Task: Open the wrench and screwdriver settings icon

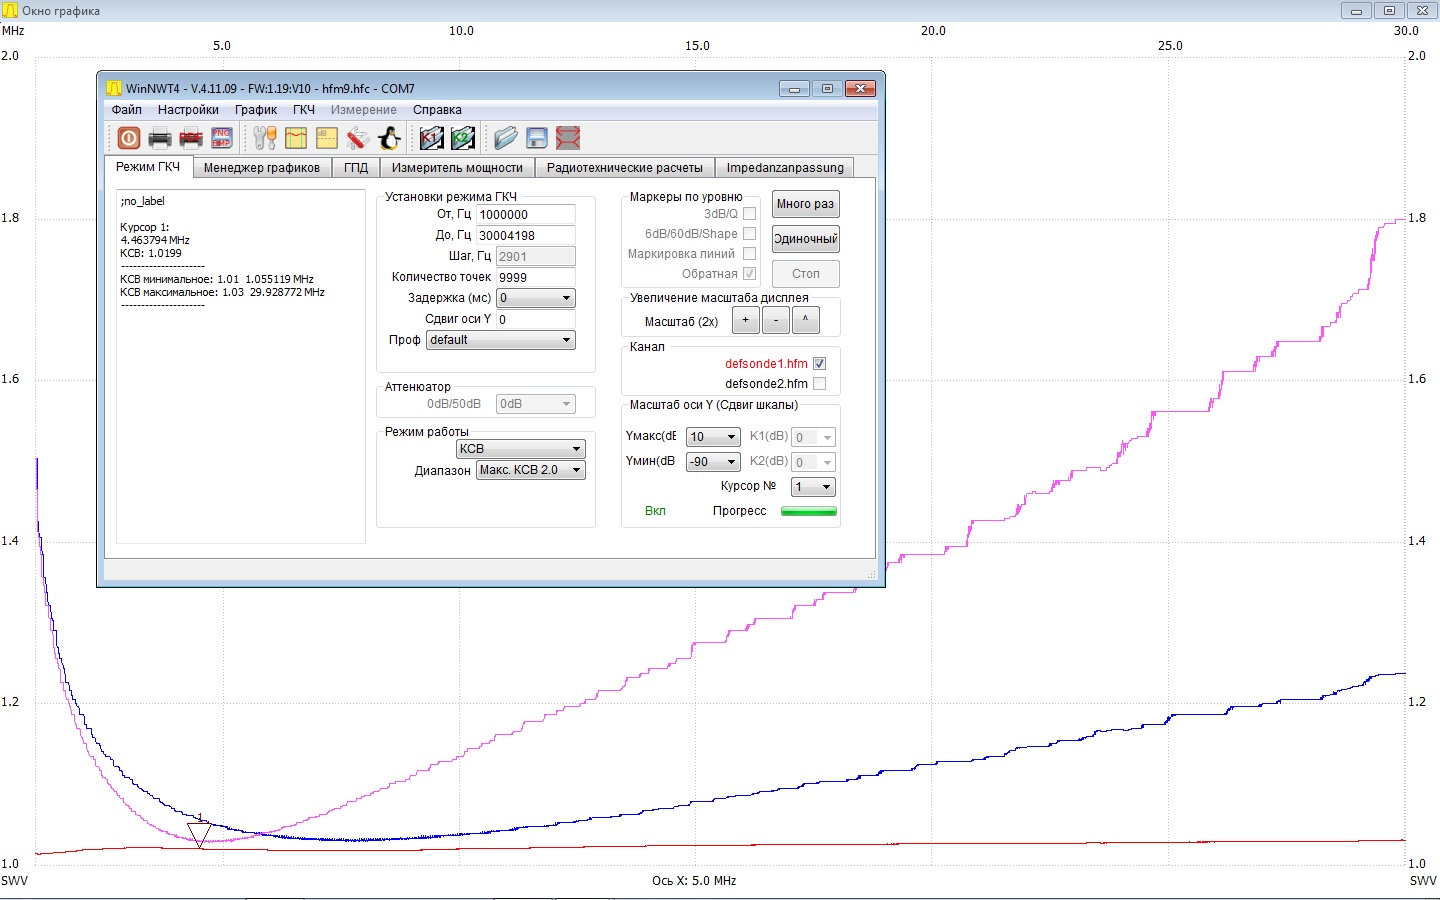Action: tap(265, 138)
